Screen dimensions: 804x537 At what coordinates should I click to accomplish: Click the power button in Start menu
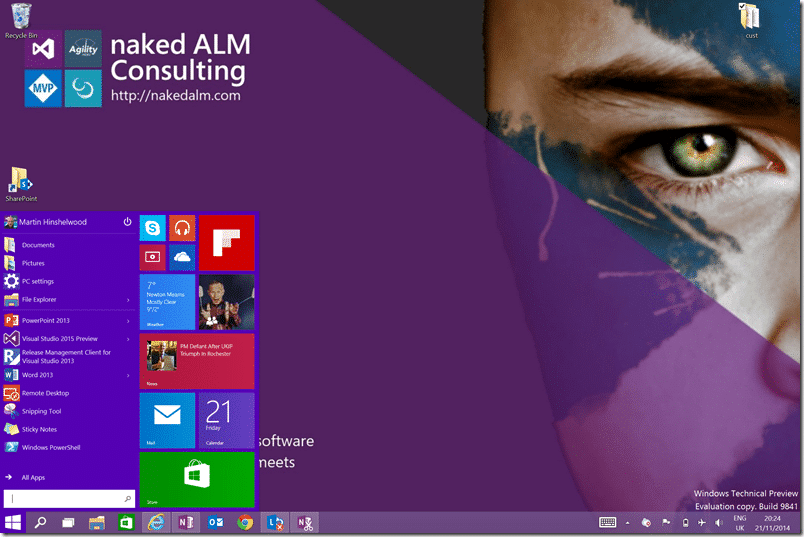pyautogui.click(x=127, y=222)
